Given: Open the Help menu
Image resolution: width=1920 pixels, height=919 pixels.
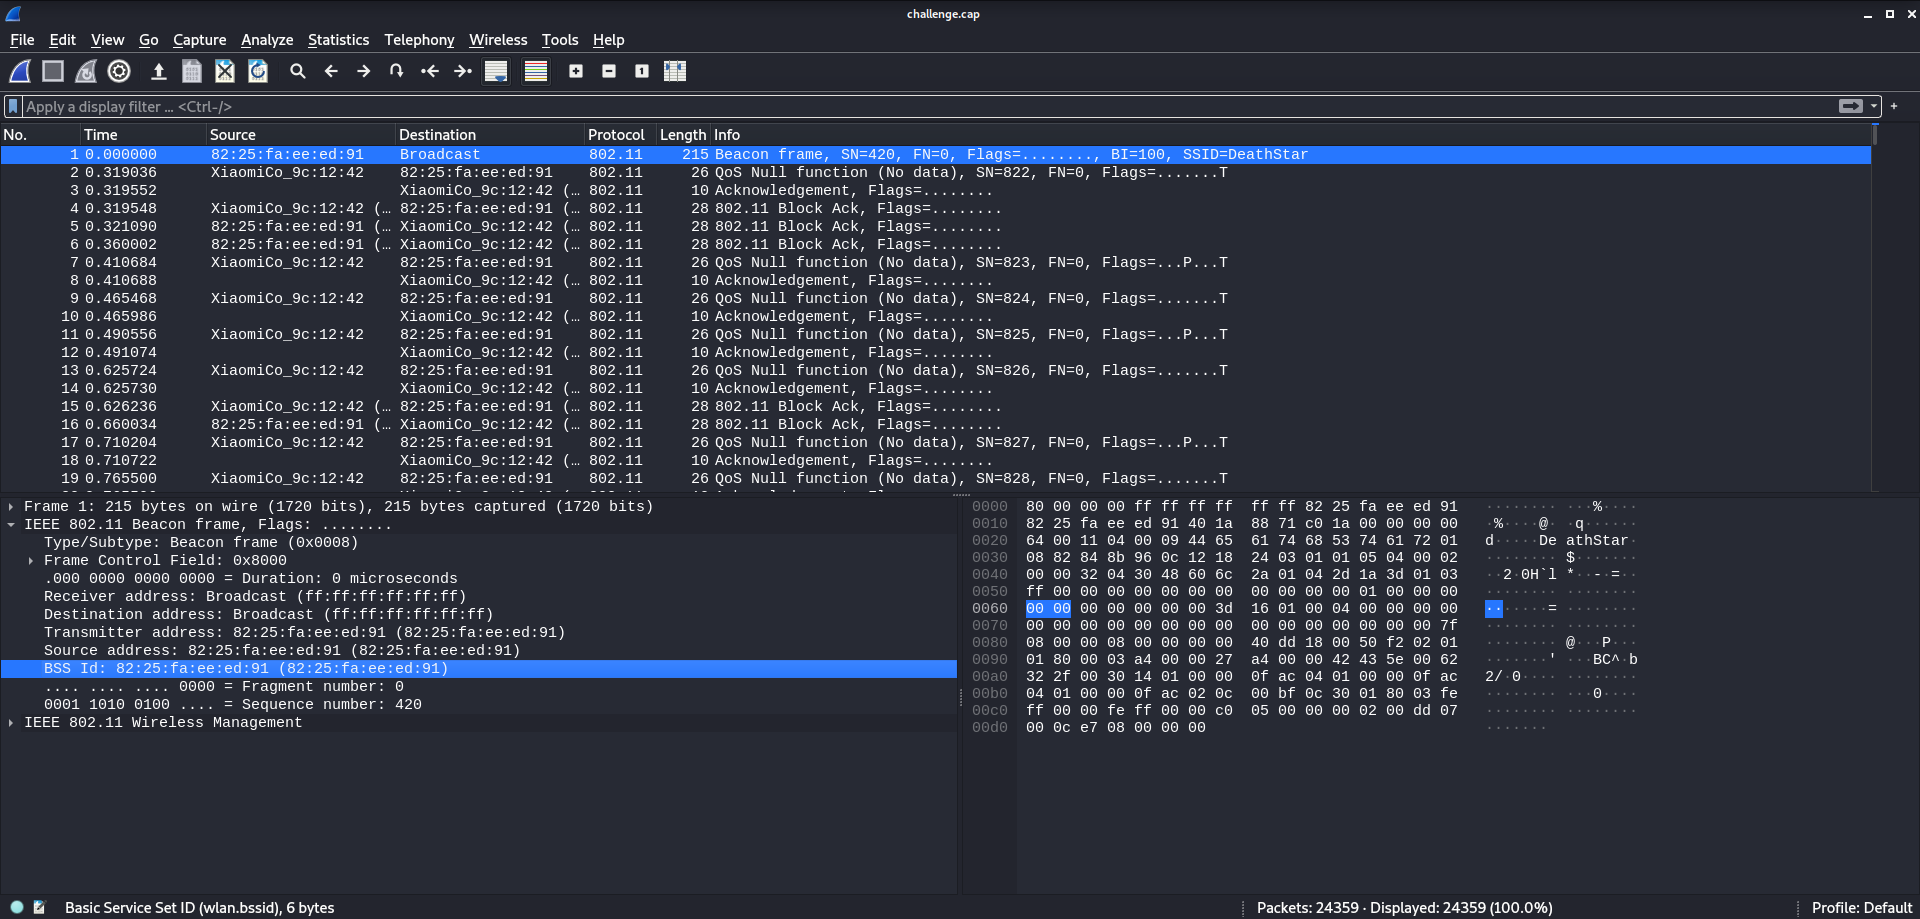Looking at the screenshot, I should 608,40.
